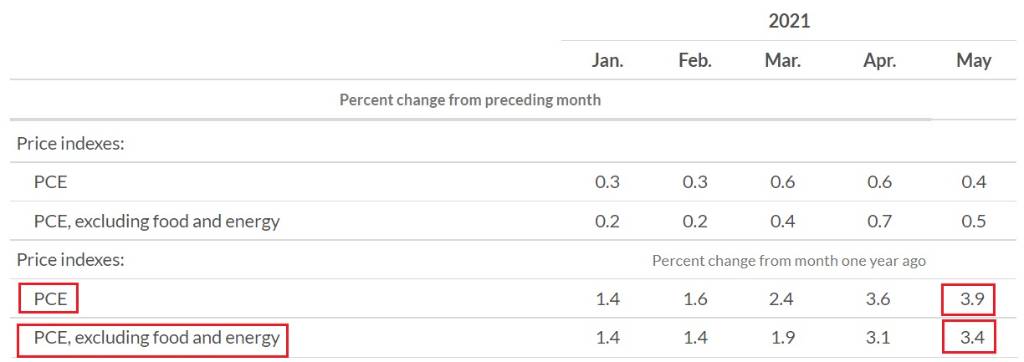
Task: Click the highlighted 3.9 value for May
Action: coord(968,300)
